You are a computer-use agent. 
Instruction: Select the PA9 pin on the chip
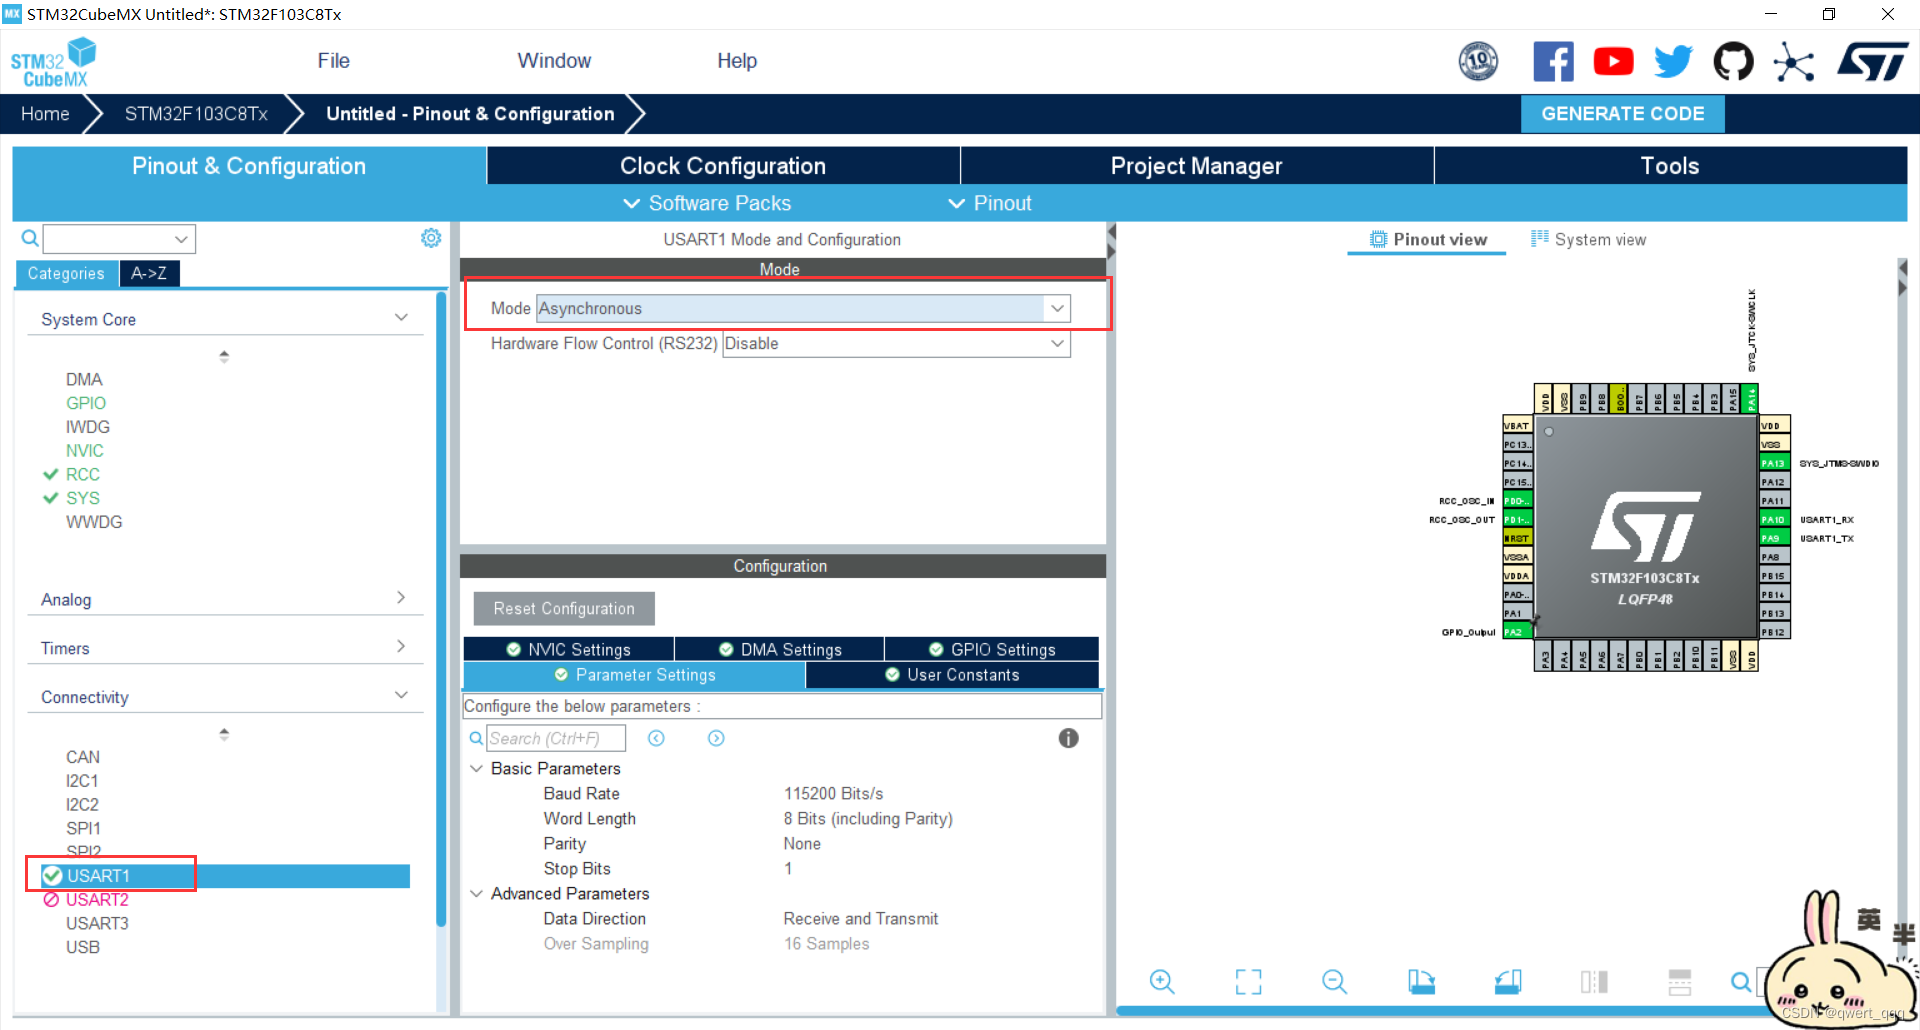pos(1773,538)
